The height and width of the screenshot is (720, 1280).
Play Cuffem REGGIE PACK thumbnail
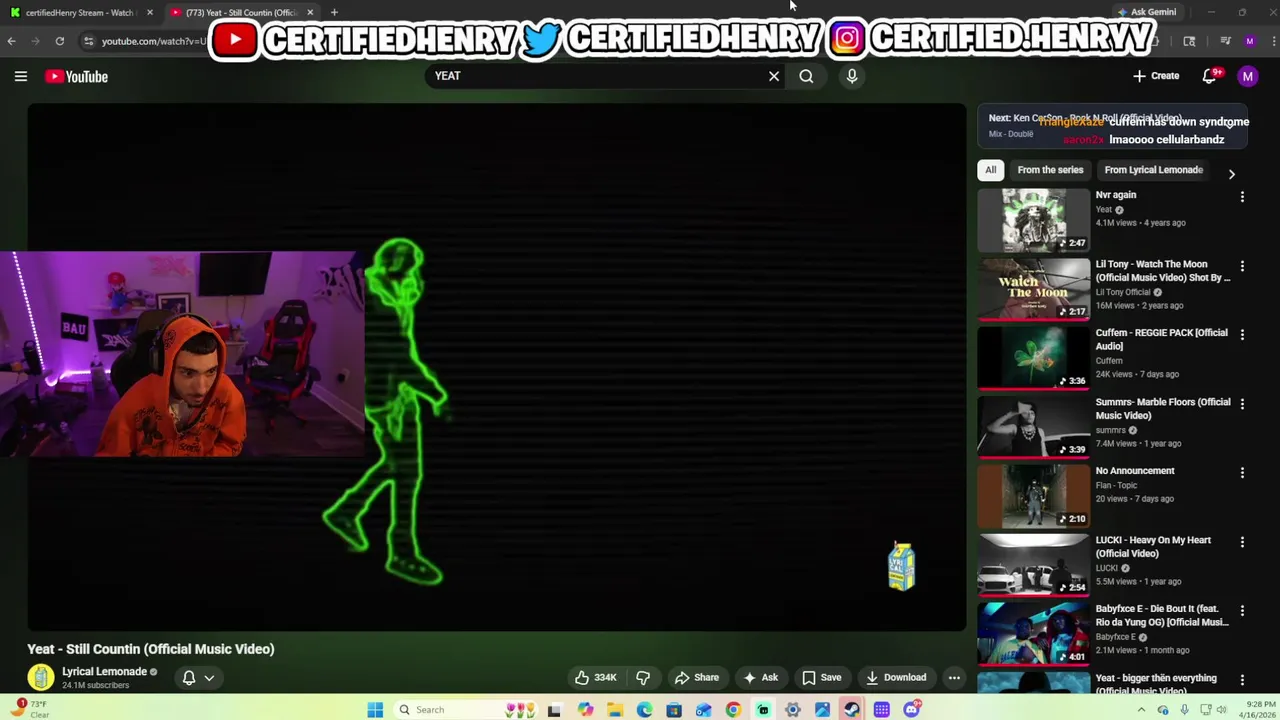pos(1033,357)
